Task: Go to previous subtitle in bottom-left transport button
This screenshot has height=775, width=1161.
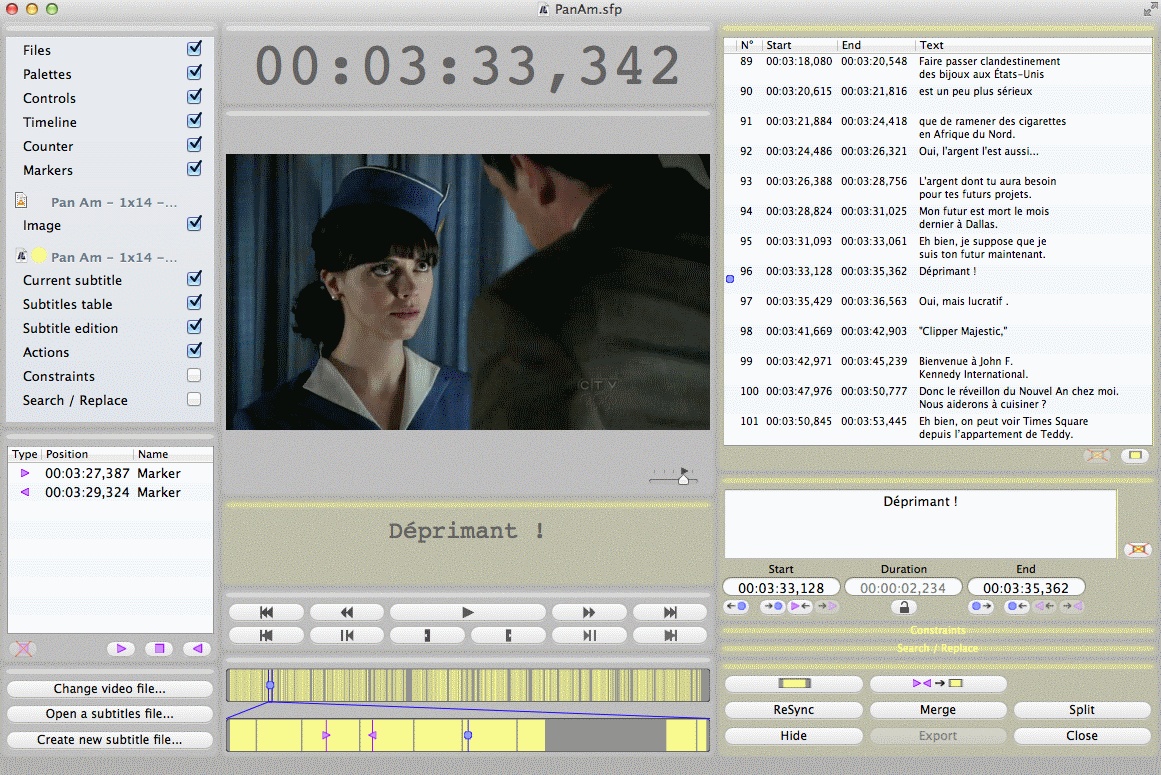Action: pyautogui.click(x=267, y=635)
